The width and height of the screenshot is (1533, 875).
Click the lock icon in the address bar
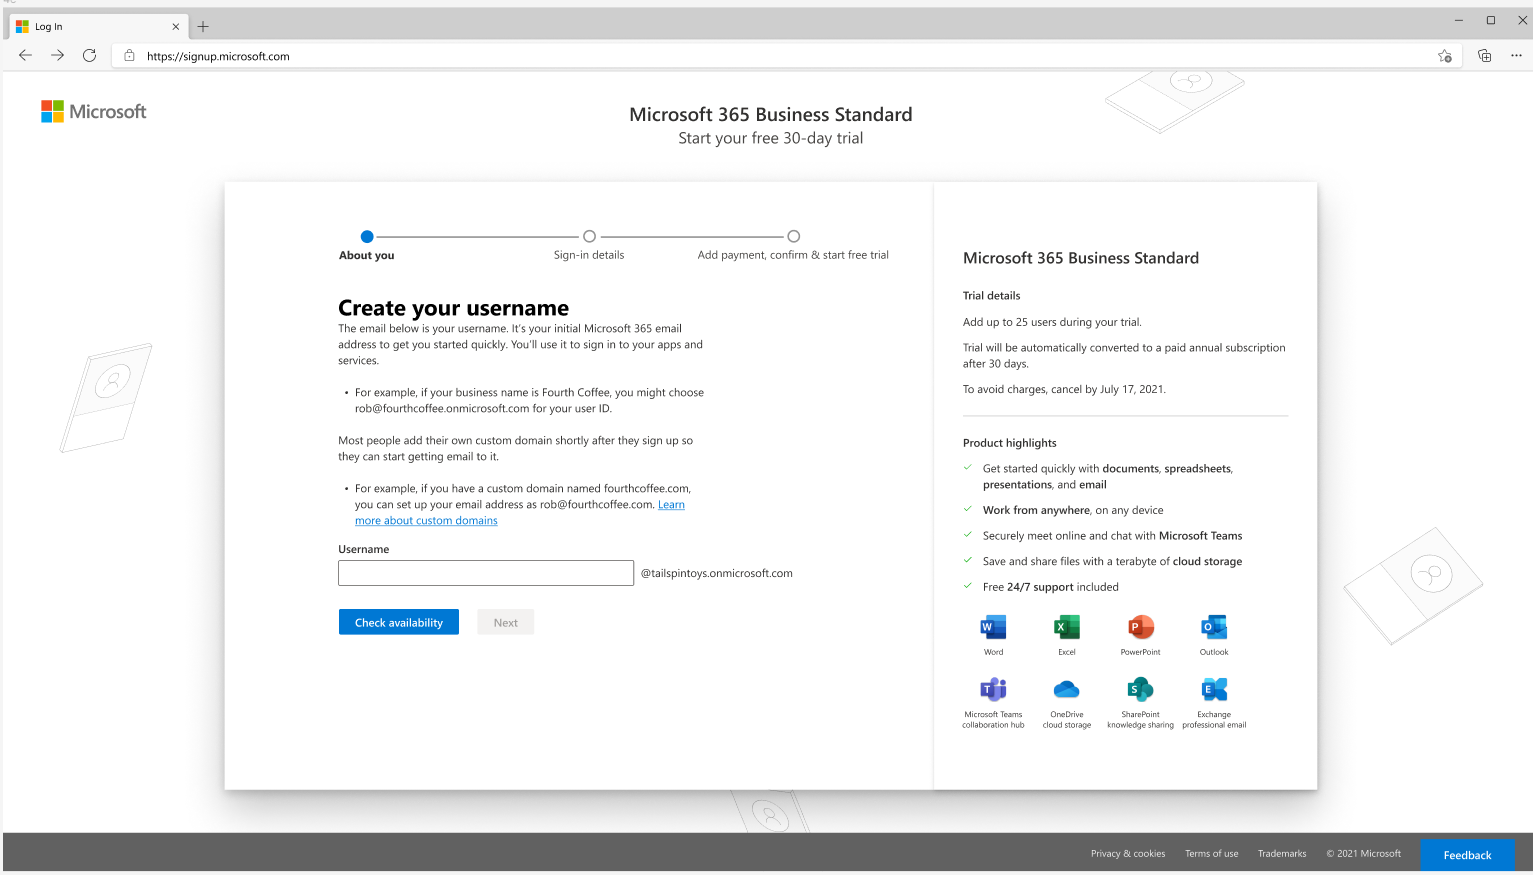[x=129, y=56]
